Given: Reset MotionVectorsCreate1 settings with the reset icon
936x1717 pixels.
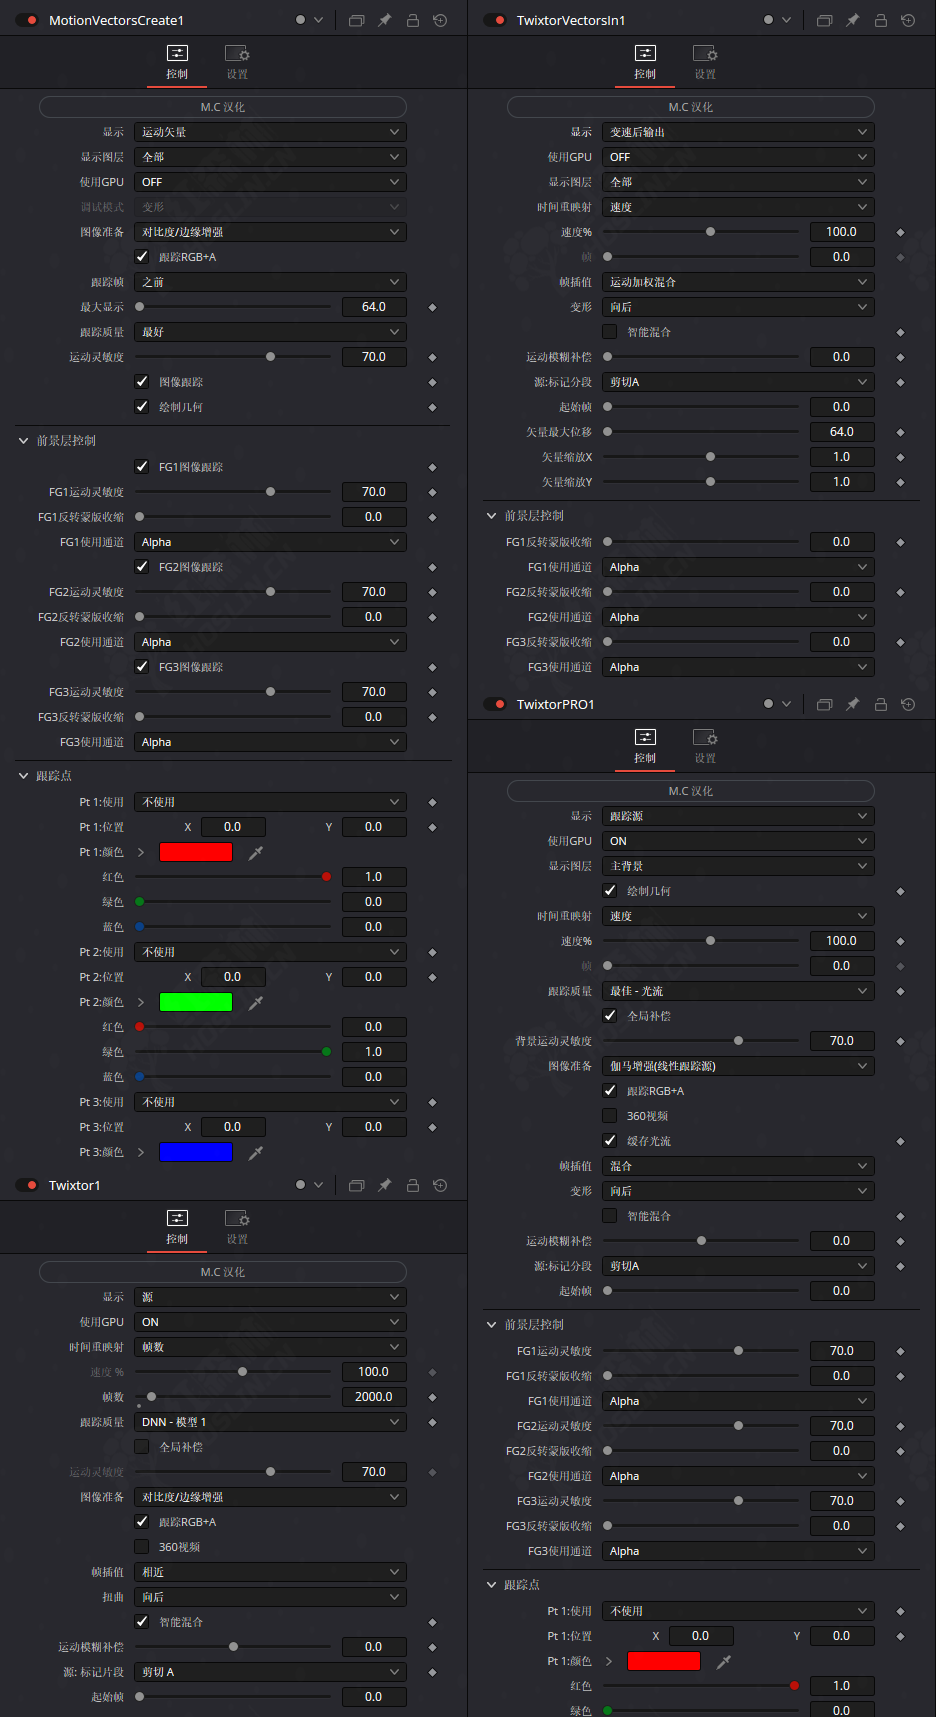Looking at the screenshot, I should [440, 20].
